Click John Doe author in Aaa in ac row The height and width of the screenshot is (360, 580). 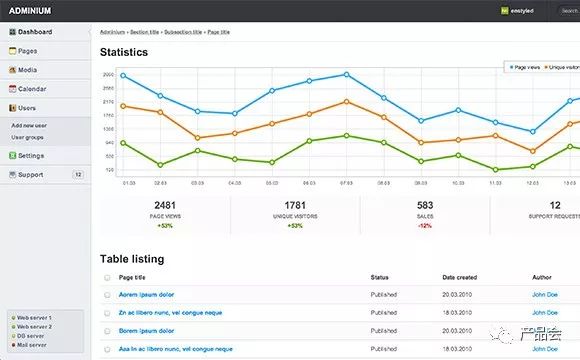pos(545,349)
